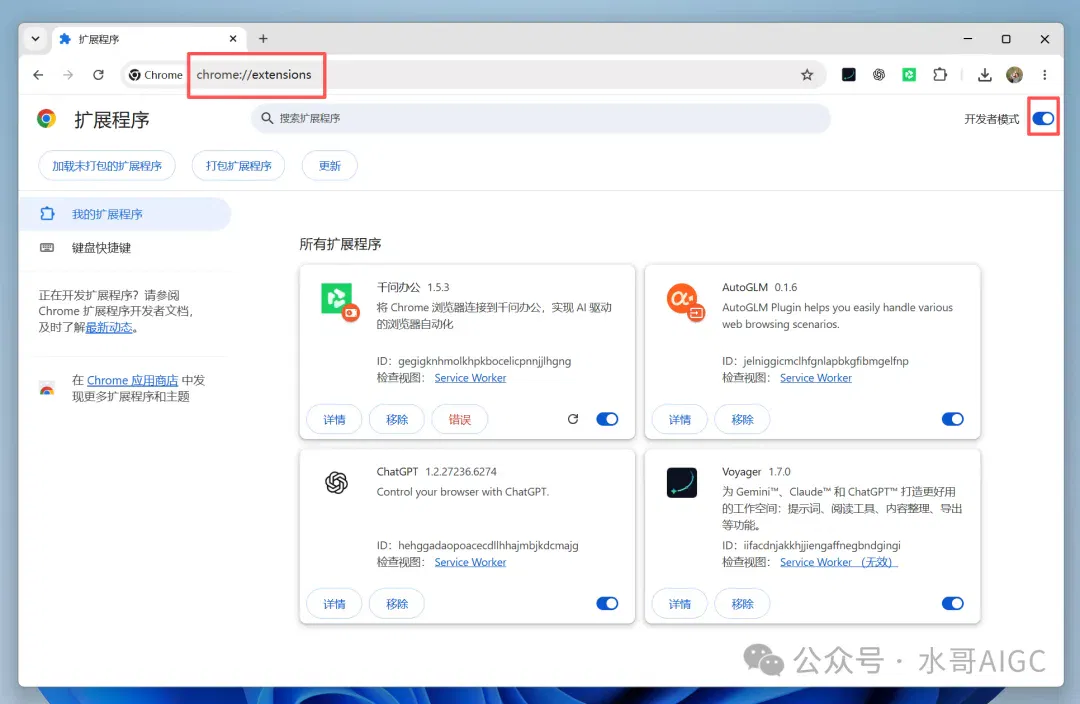Image resolution: width=1080 pixels, height=704 pixels.
Task: Open the green 千问办公 toolbar icon
Action: point(909,75)
